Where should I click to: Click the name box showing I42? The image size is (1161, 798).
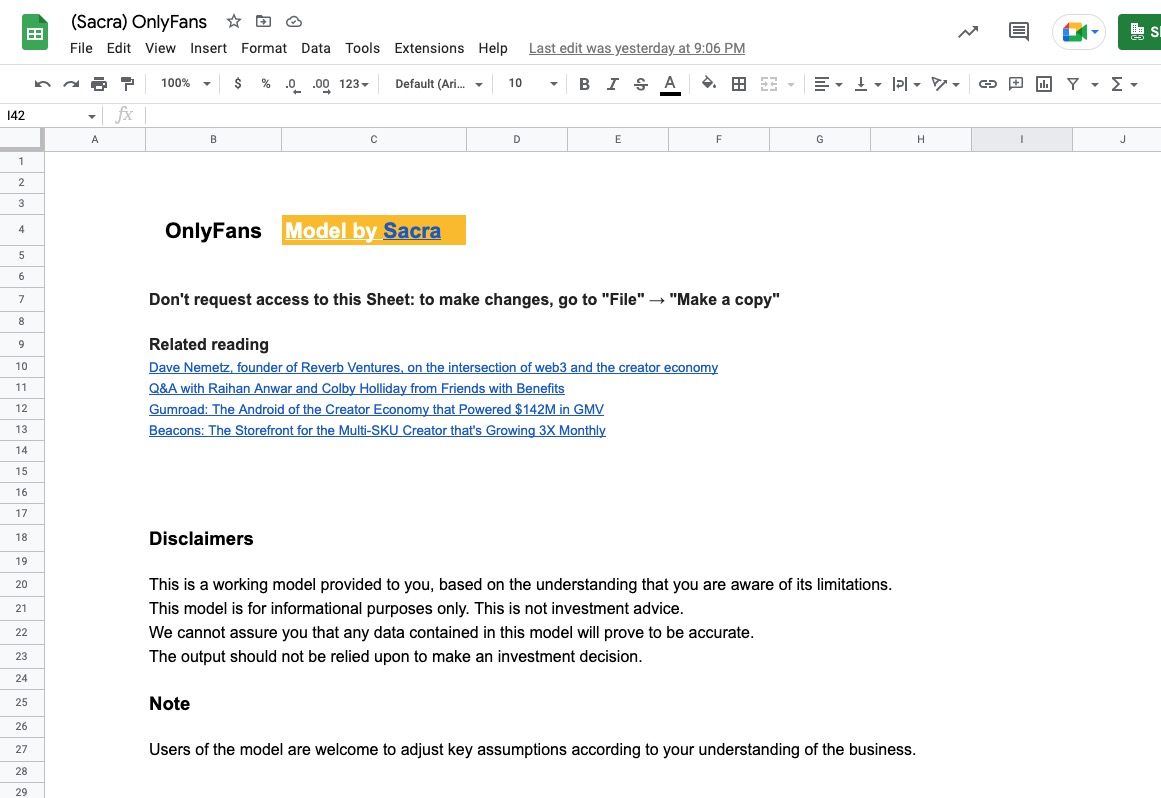click(x=50, y=115)
